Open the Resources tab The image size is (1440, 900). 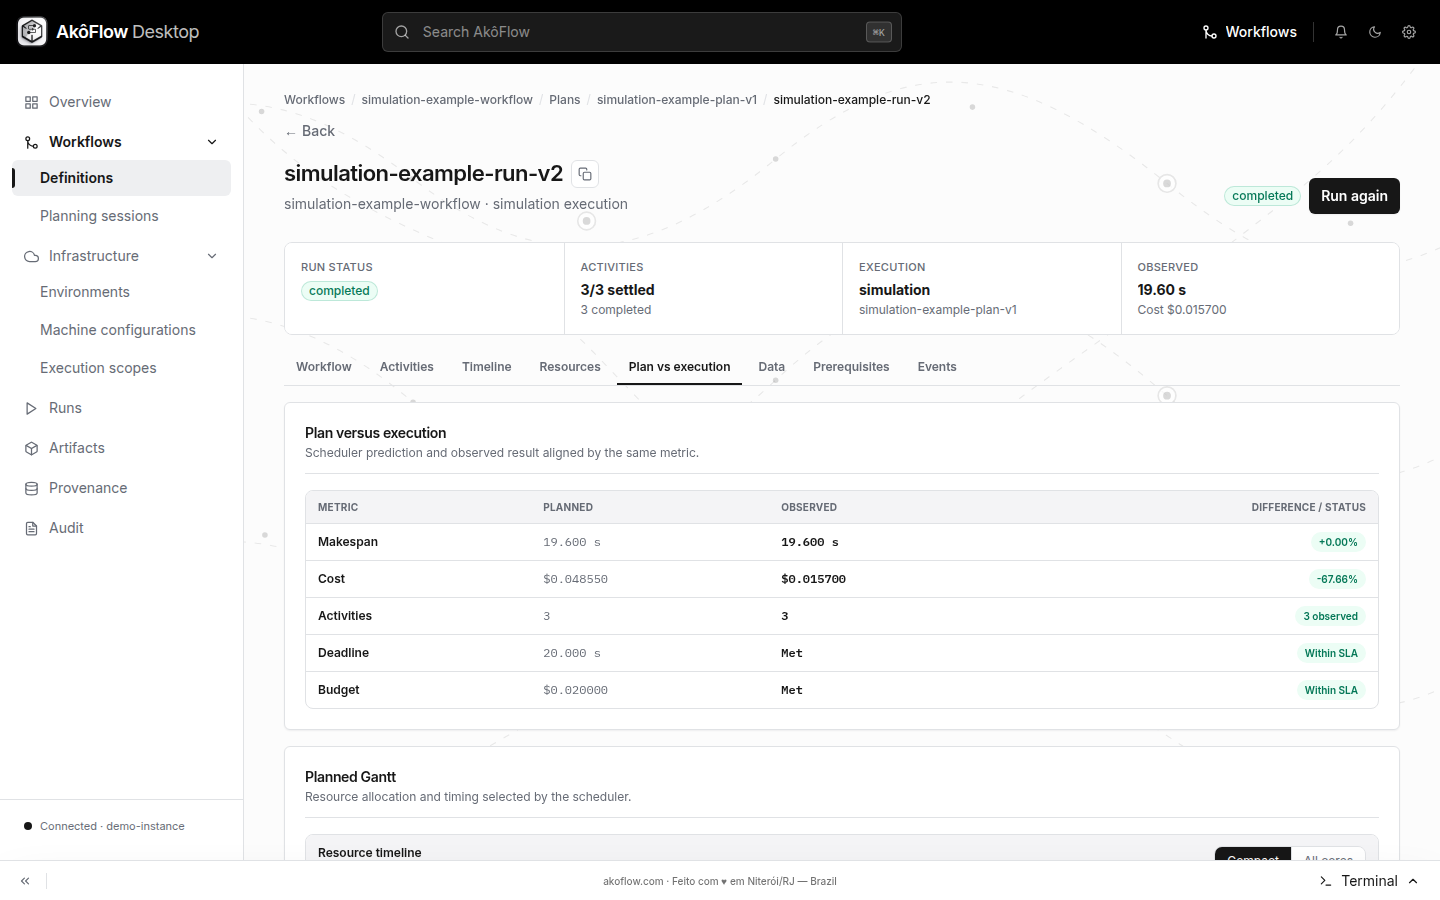click(570, 367)
